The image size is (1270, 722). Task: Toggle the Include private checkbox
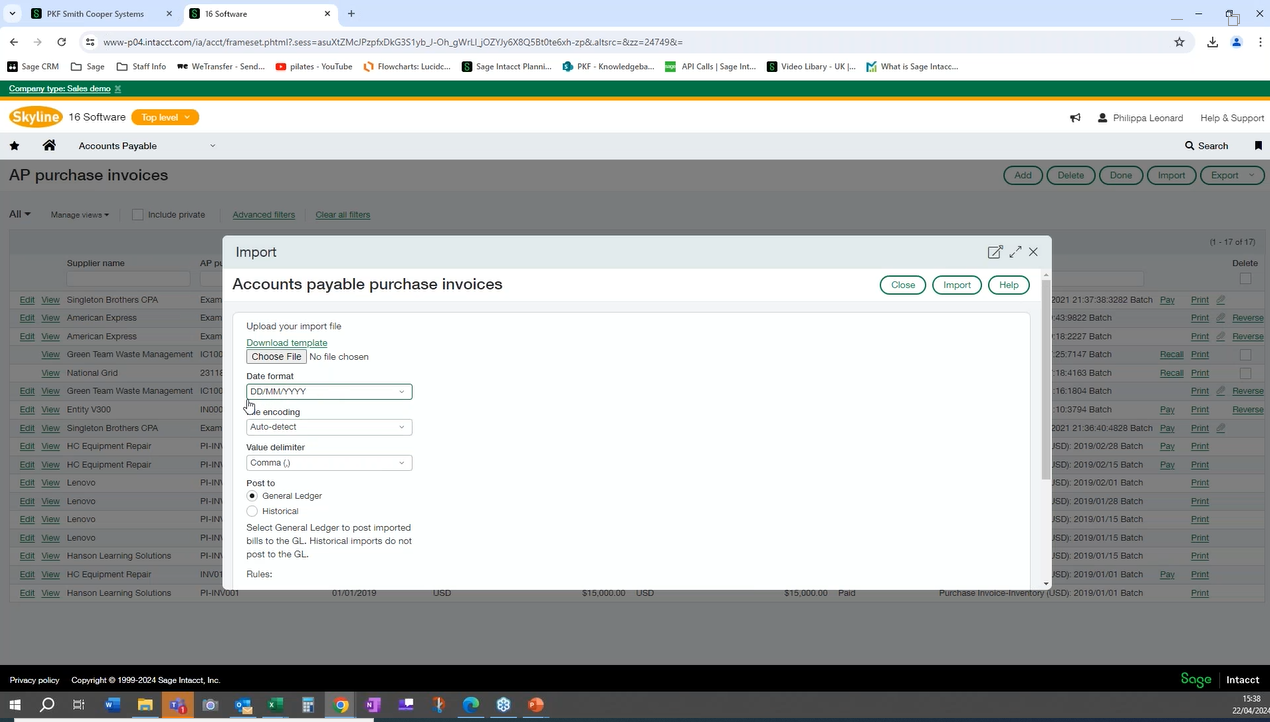138,215
